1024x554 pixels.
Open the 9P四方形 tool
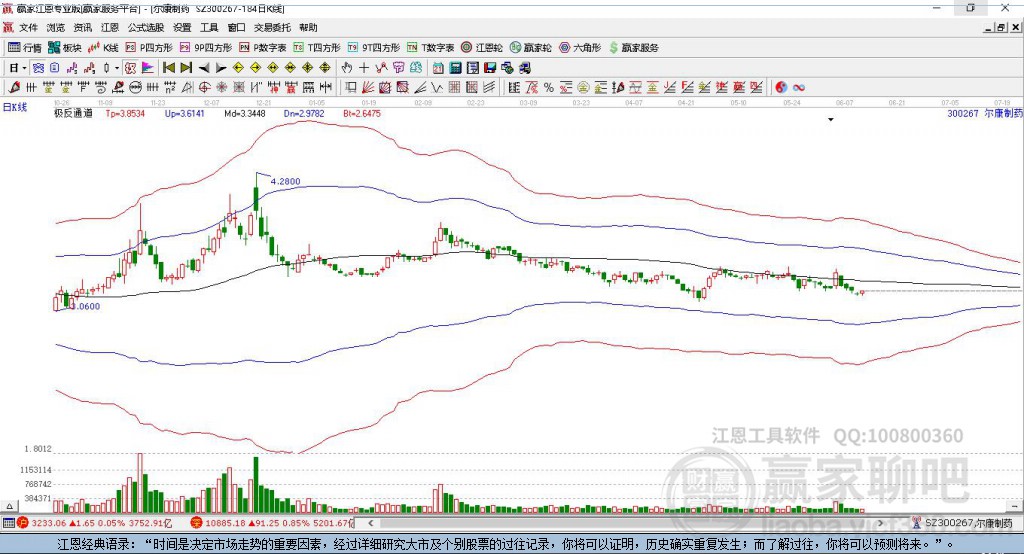coord(206,48)
